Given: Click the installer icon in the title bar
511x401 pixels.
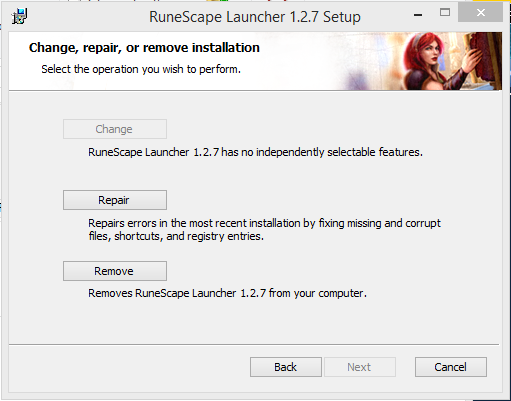Looking at the screenshot, I should (19, 16).
